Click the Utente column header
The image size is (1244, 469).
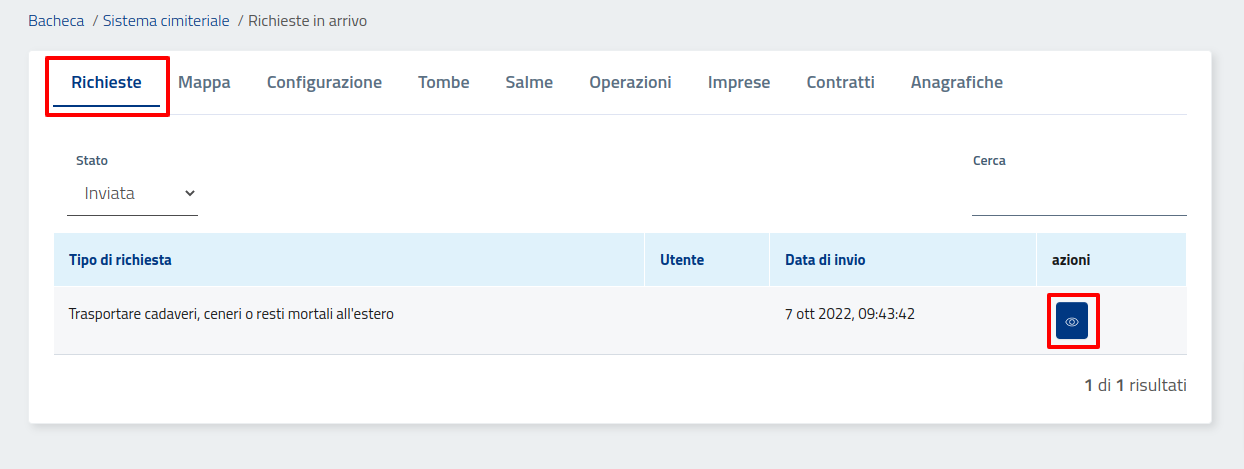[682, 260]
